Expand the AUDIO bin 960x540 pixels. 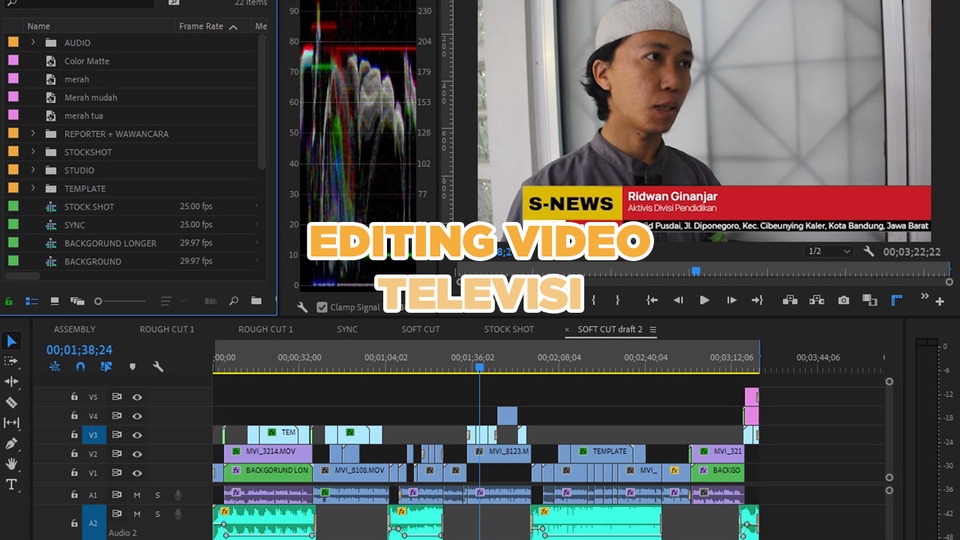33,42
